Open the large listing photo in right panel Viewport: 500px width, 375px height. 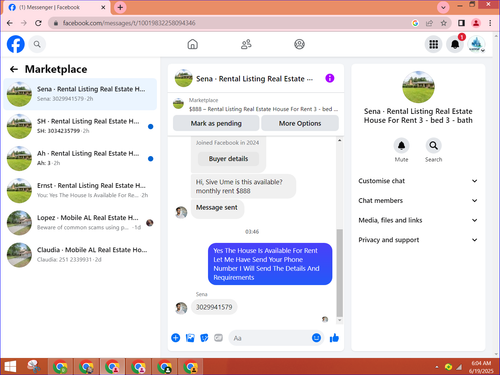[x=418, y=87]
